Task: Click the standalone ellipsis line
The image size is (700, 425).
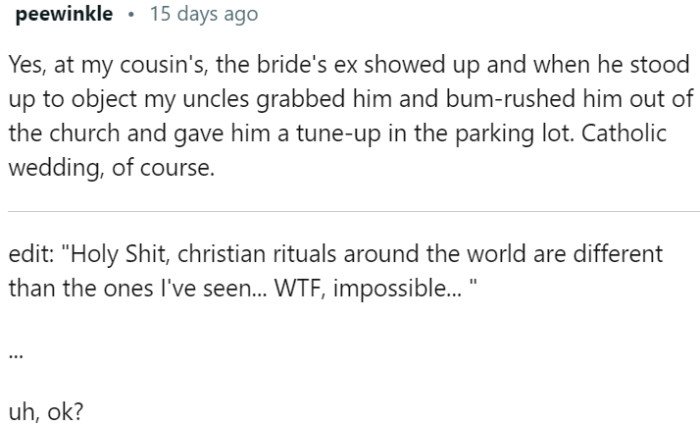Action: coord(14,356)
